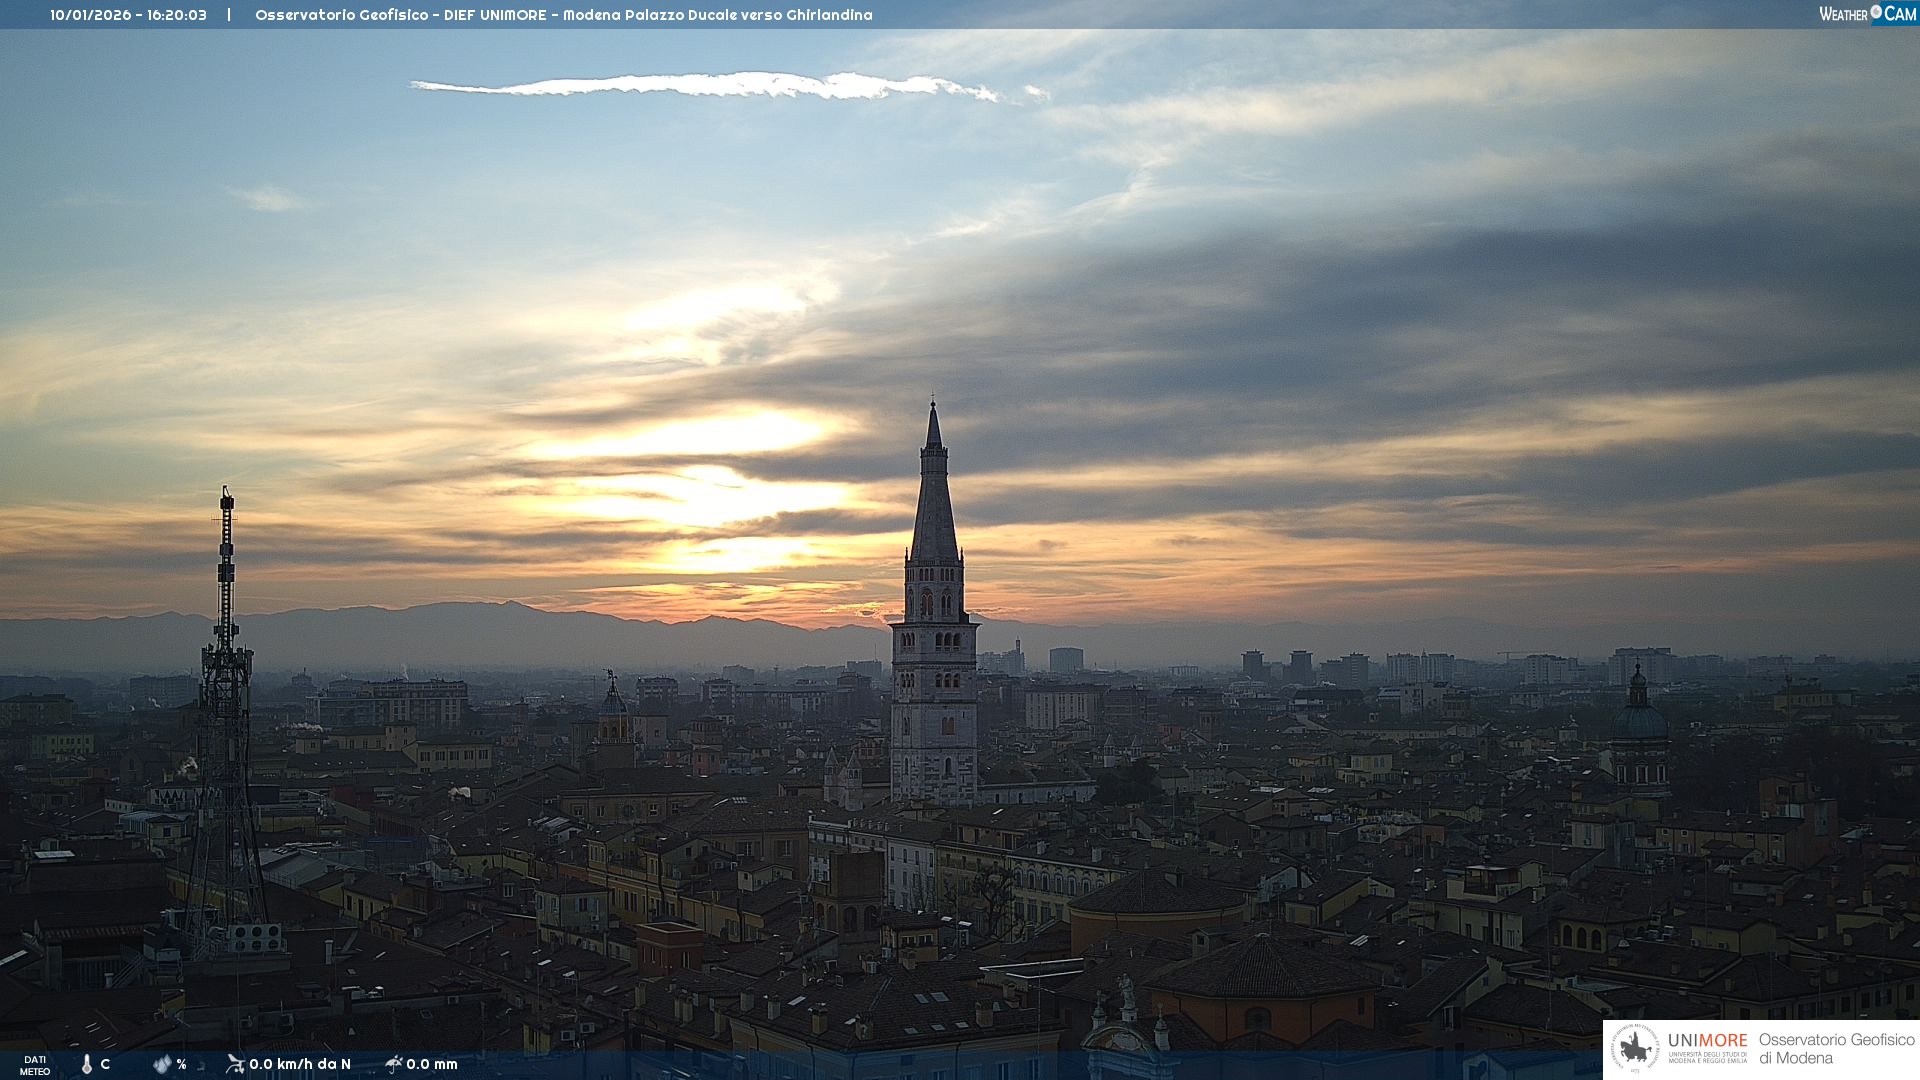Click the temperature unit C label

point(105,1064)
